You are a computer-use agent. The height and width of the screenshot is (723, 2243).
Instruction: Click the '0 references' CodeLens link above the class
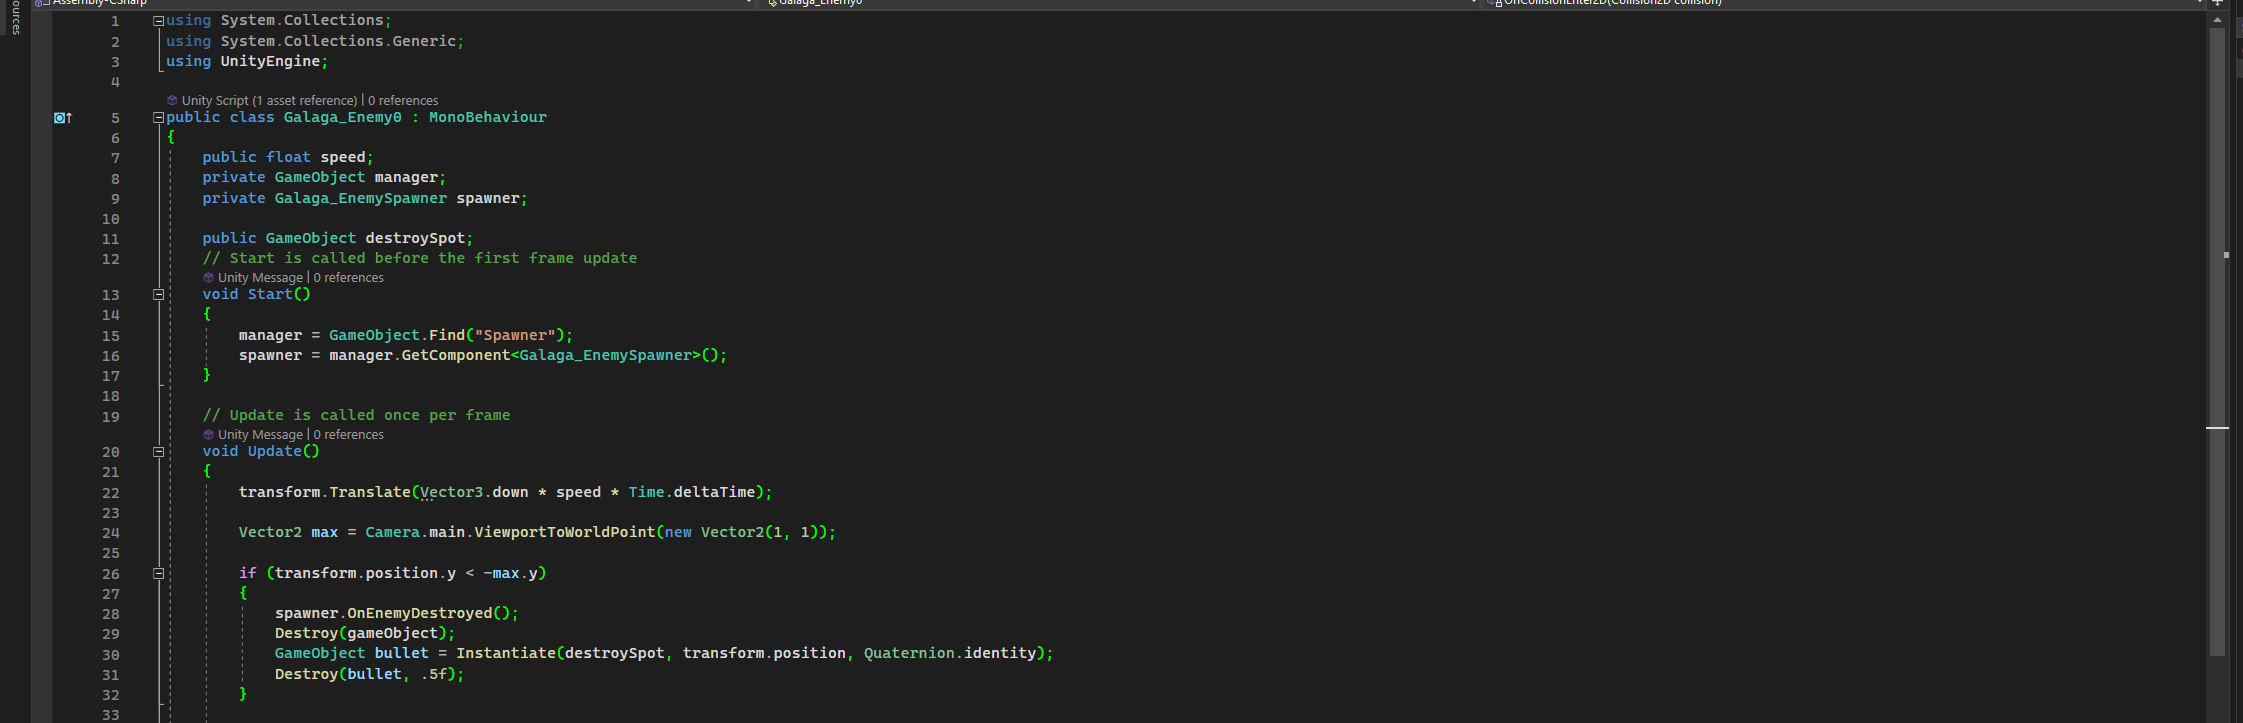[x=403, y=101]
